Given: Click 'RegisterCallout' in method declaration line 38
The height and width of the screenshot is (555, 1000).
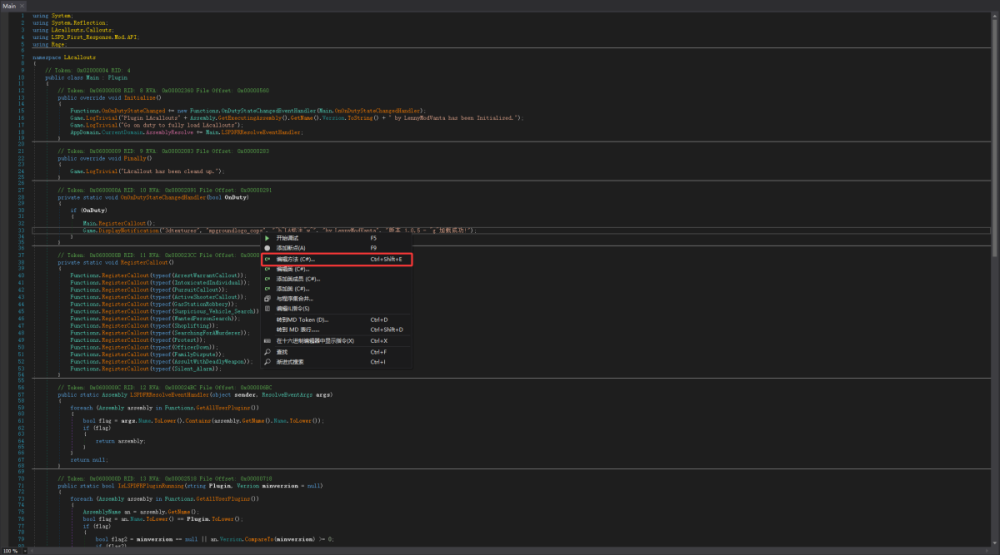Looking at the screenshot, I should click(x=145, y=263).
